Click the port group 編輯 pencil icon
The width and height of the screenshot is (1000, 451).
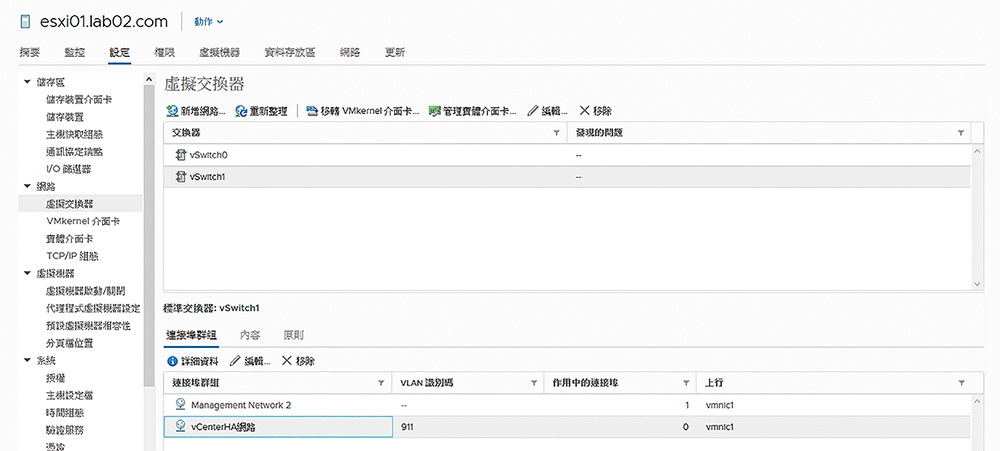pyautogui.click(x=234, y=361)
